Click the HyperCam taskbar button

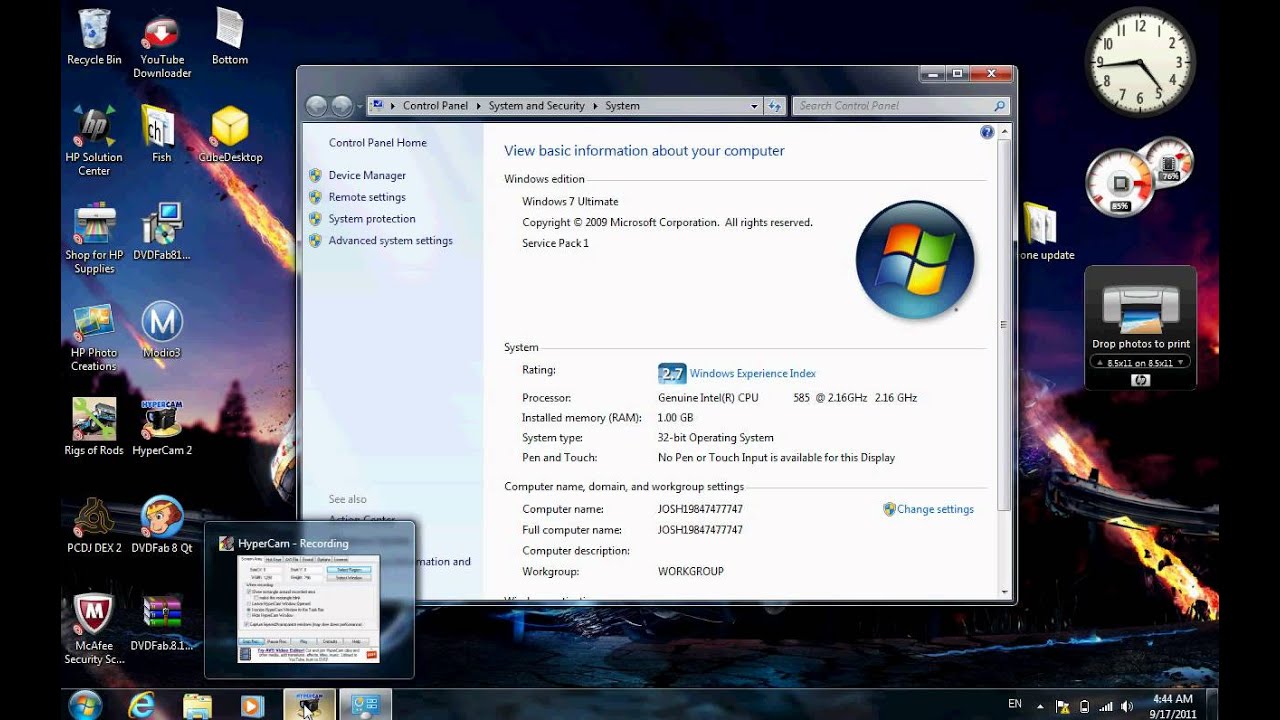point(309,704)
